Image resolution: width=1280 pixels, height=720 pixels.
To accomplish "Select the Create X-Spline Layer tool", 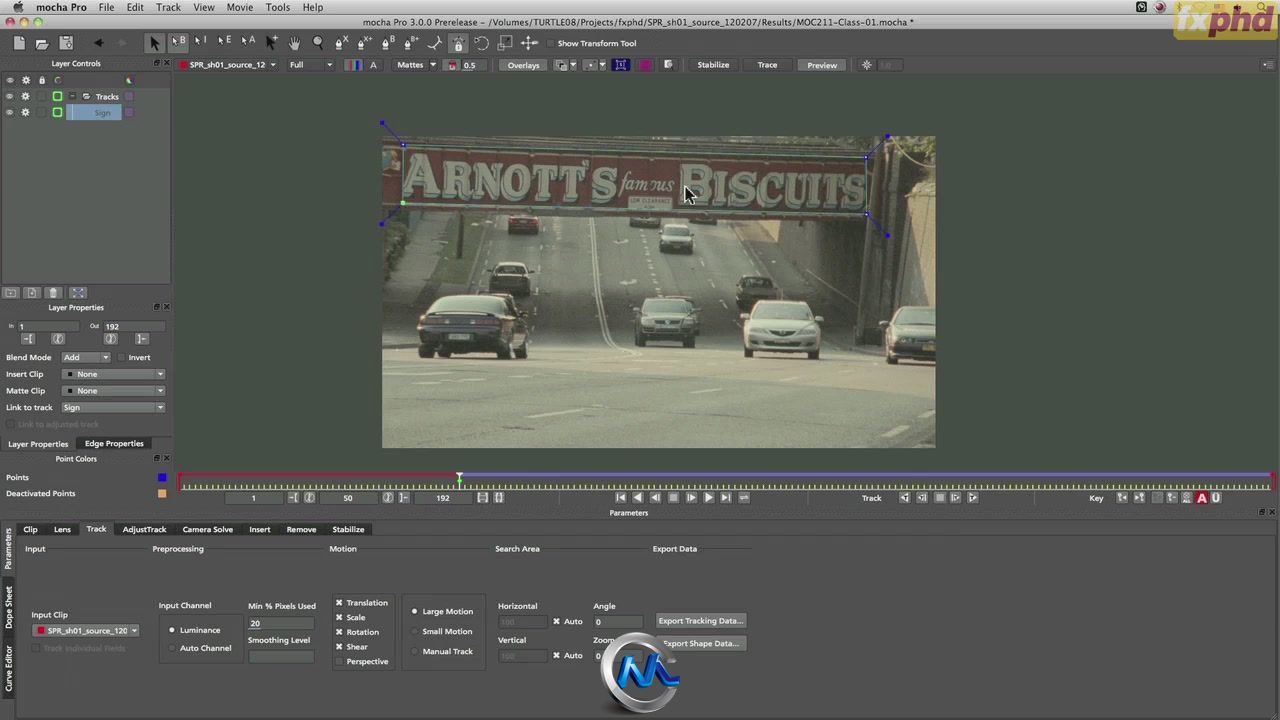I will 341,43.
